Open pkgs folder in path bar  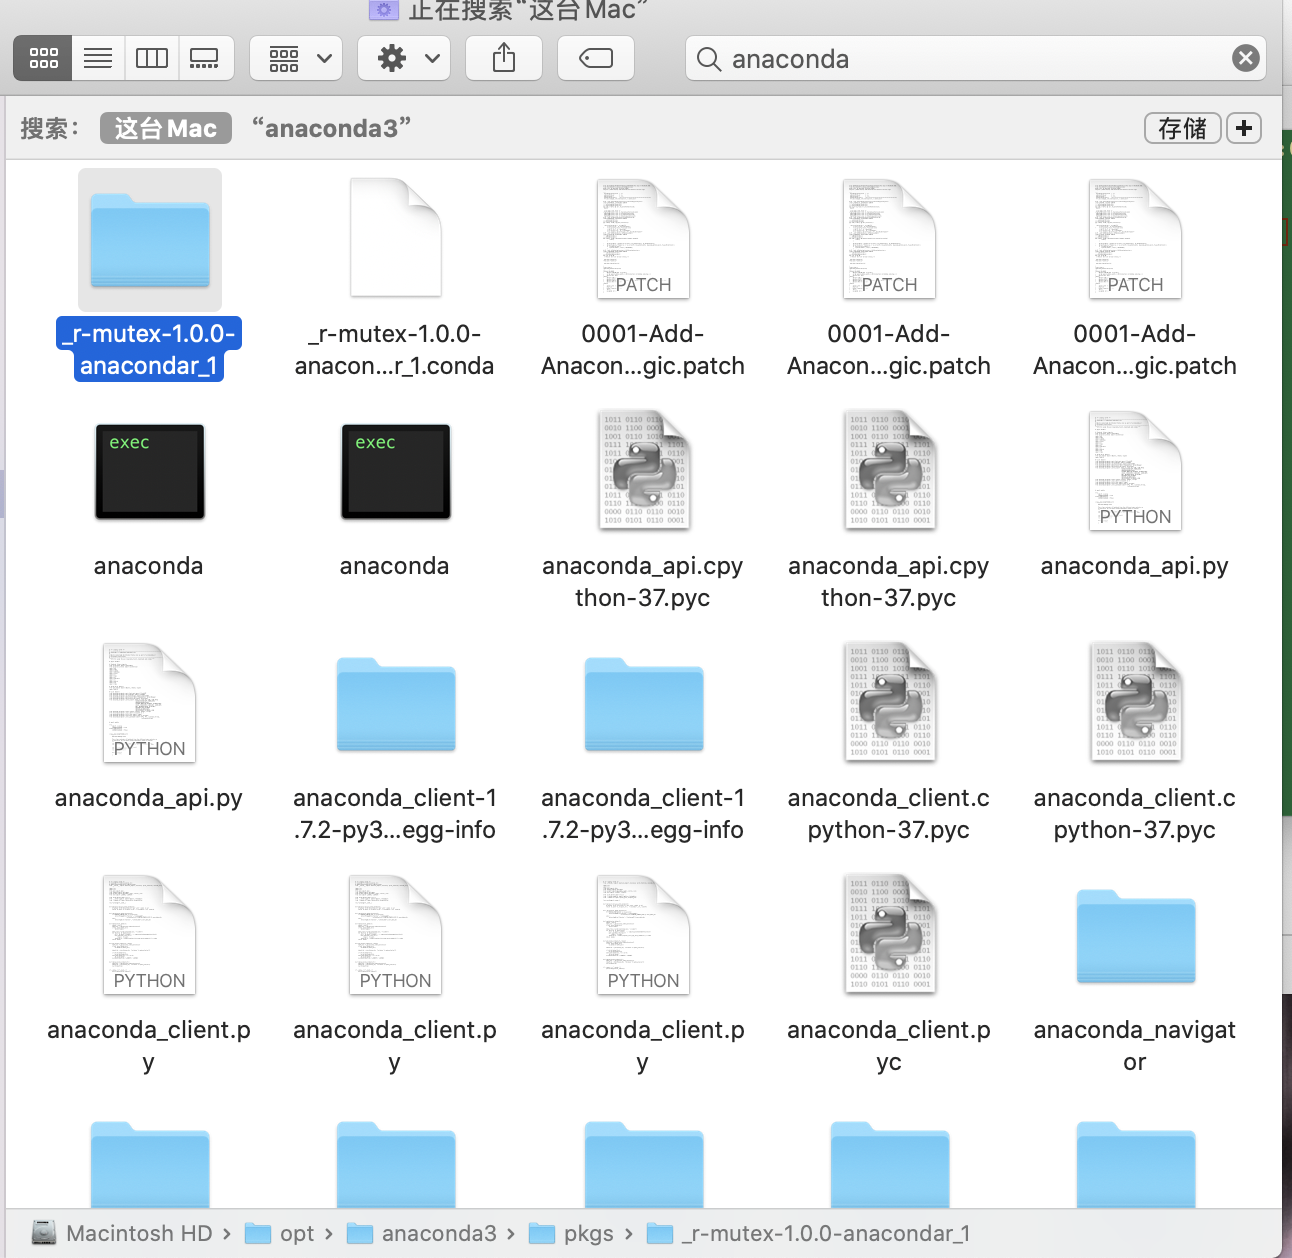[572, 1233]
